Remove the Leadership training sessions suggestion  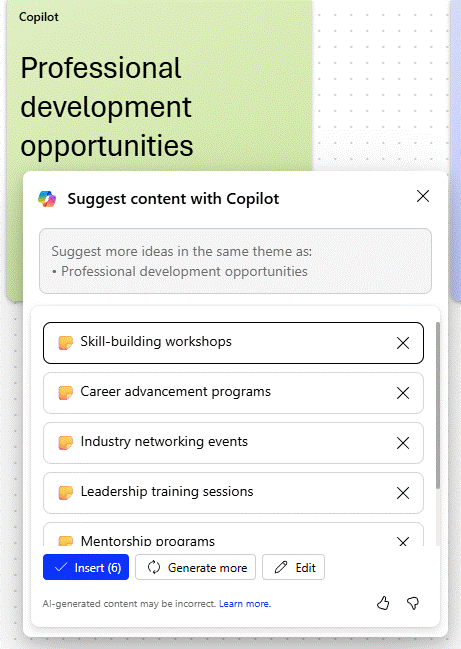point(403,493)
